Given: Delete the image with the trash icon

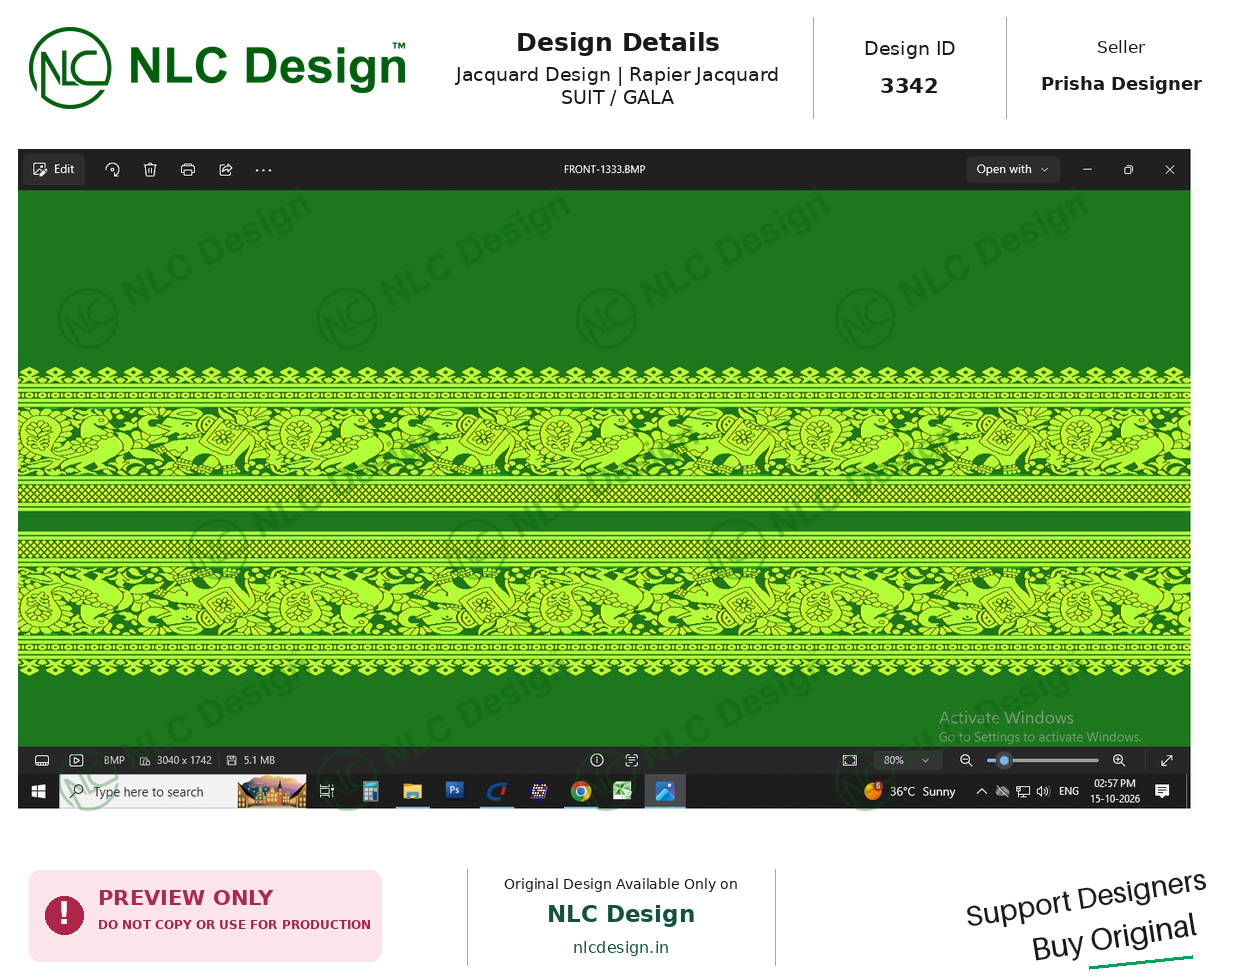Looking at the screenshot, I should click(x=150, y=170).
